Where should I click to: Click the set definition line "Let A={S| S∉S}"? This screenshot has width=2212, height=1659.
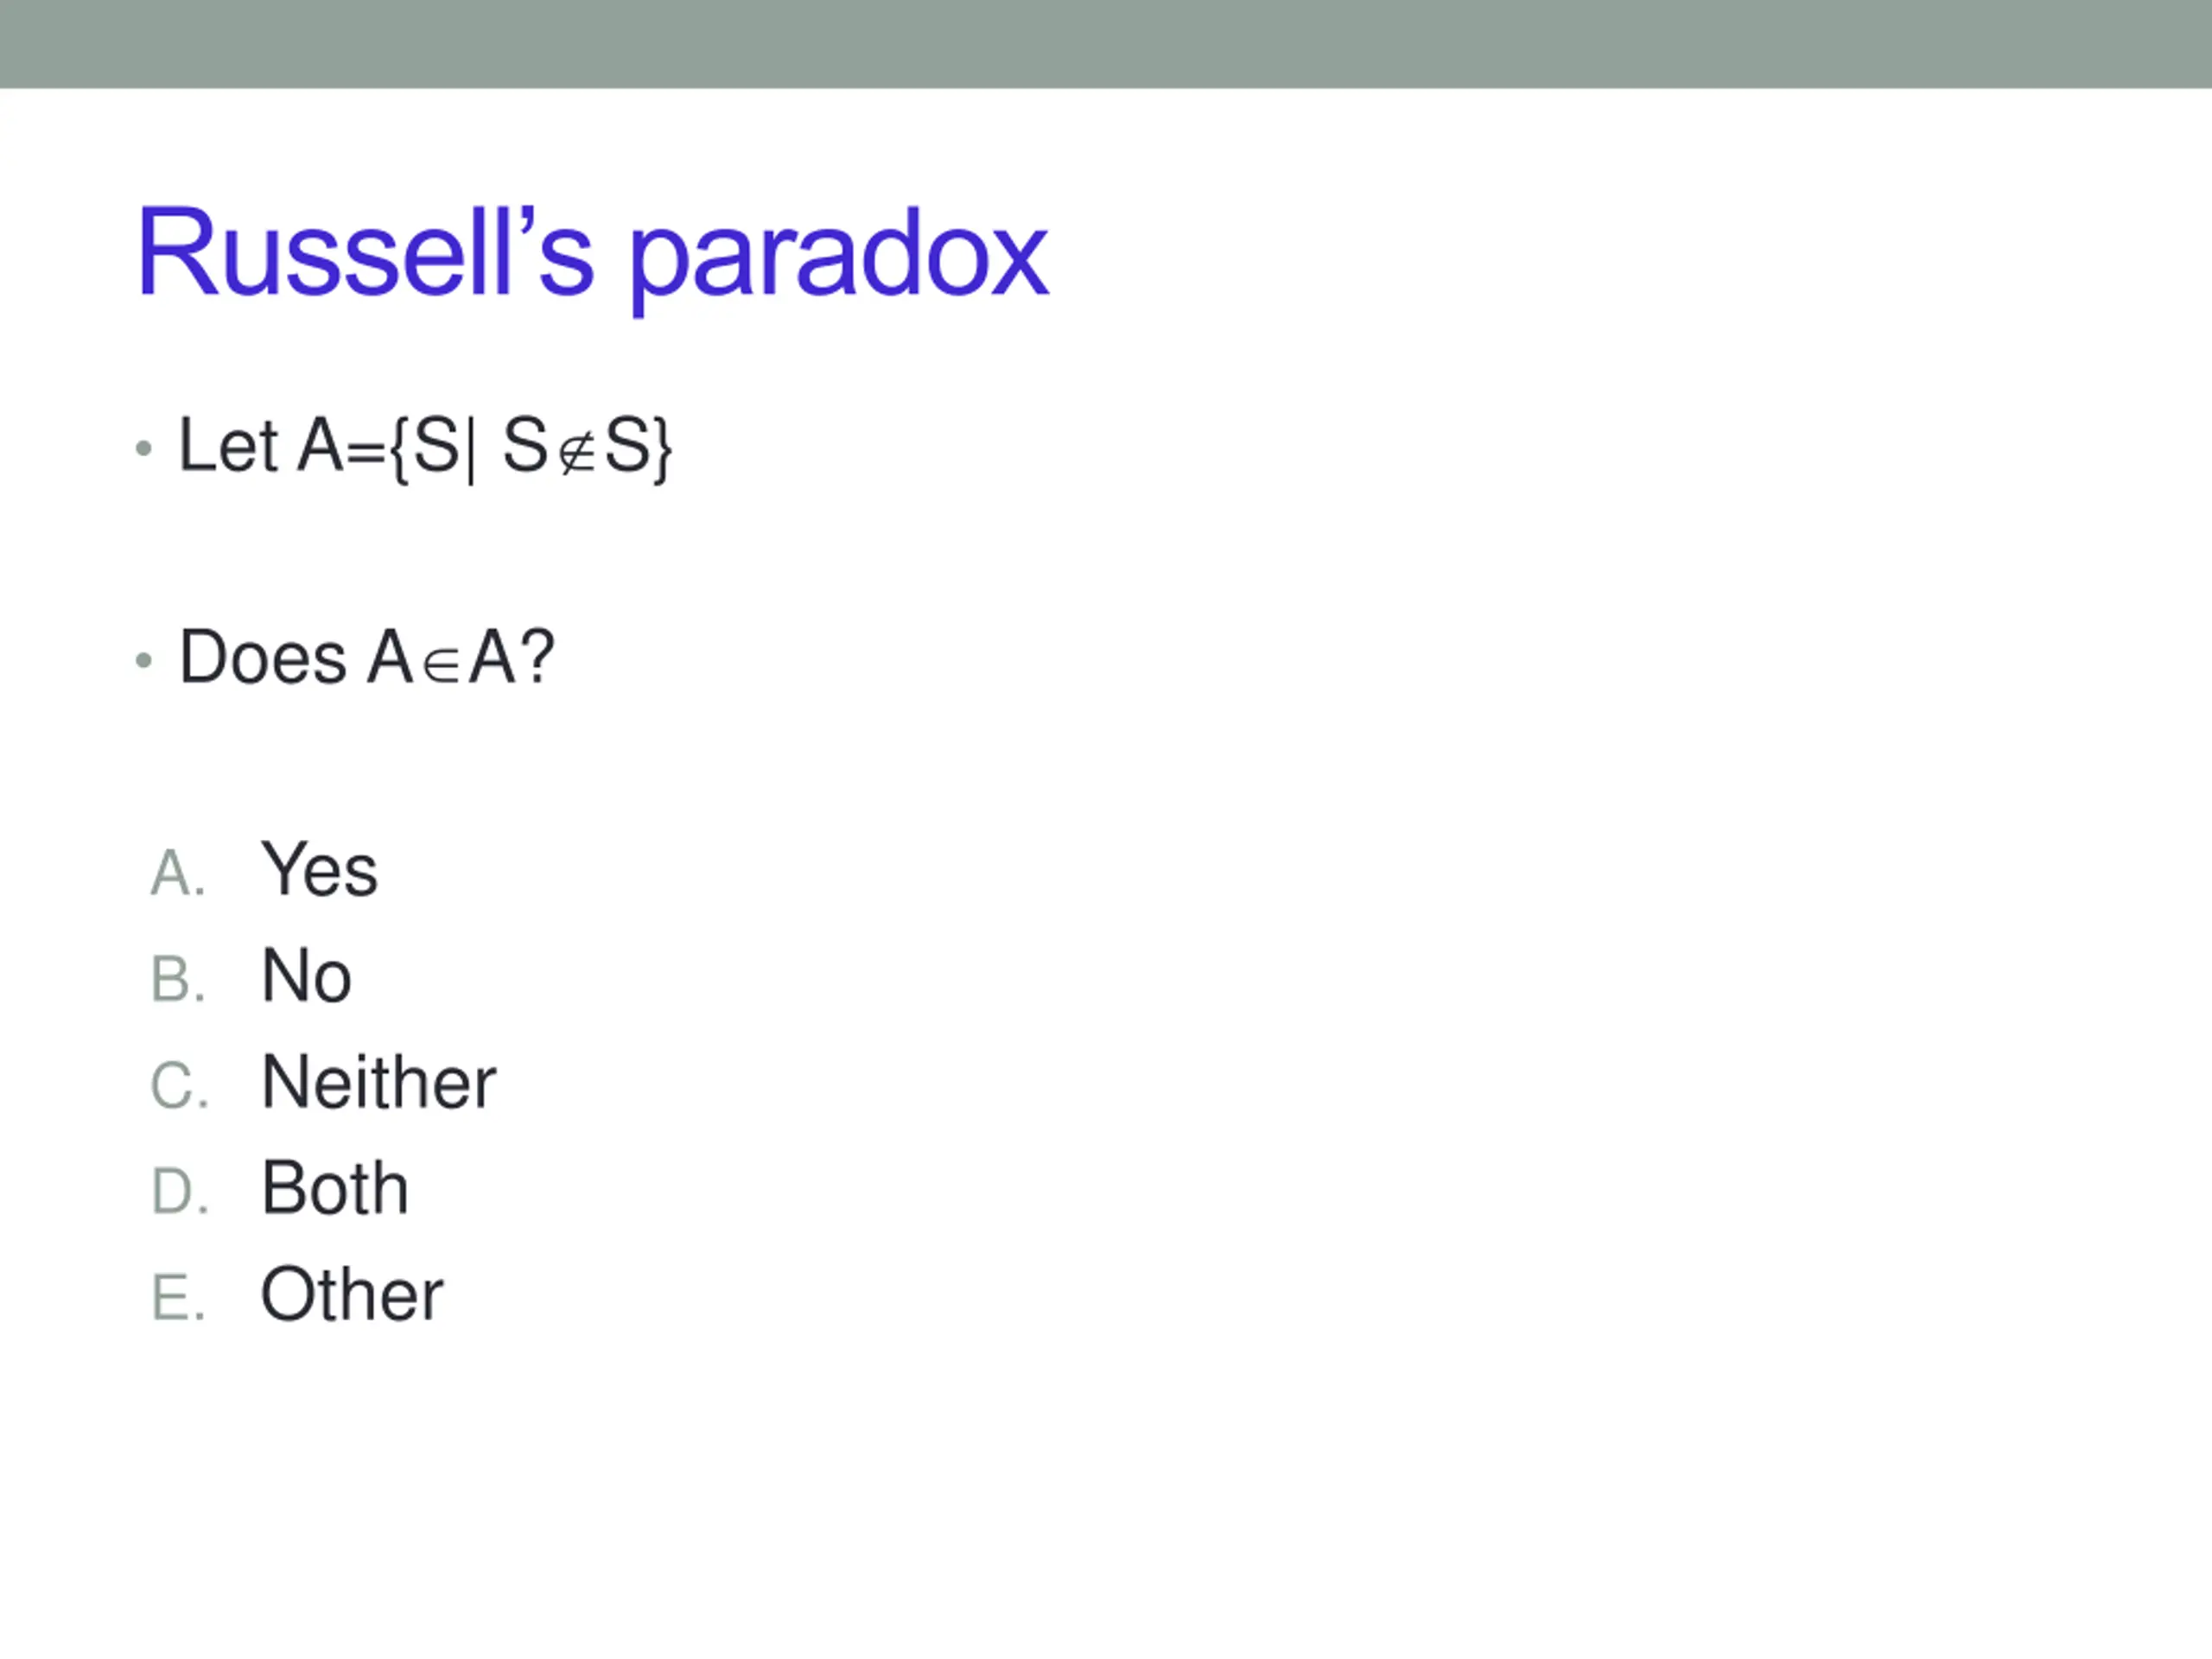[425, 447]
